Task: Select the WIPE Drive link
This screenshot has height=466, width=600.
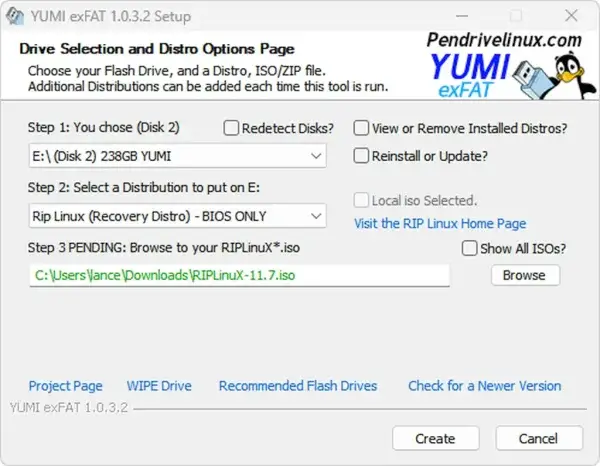Action: tap(159, 386)
